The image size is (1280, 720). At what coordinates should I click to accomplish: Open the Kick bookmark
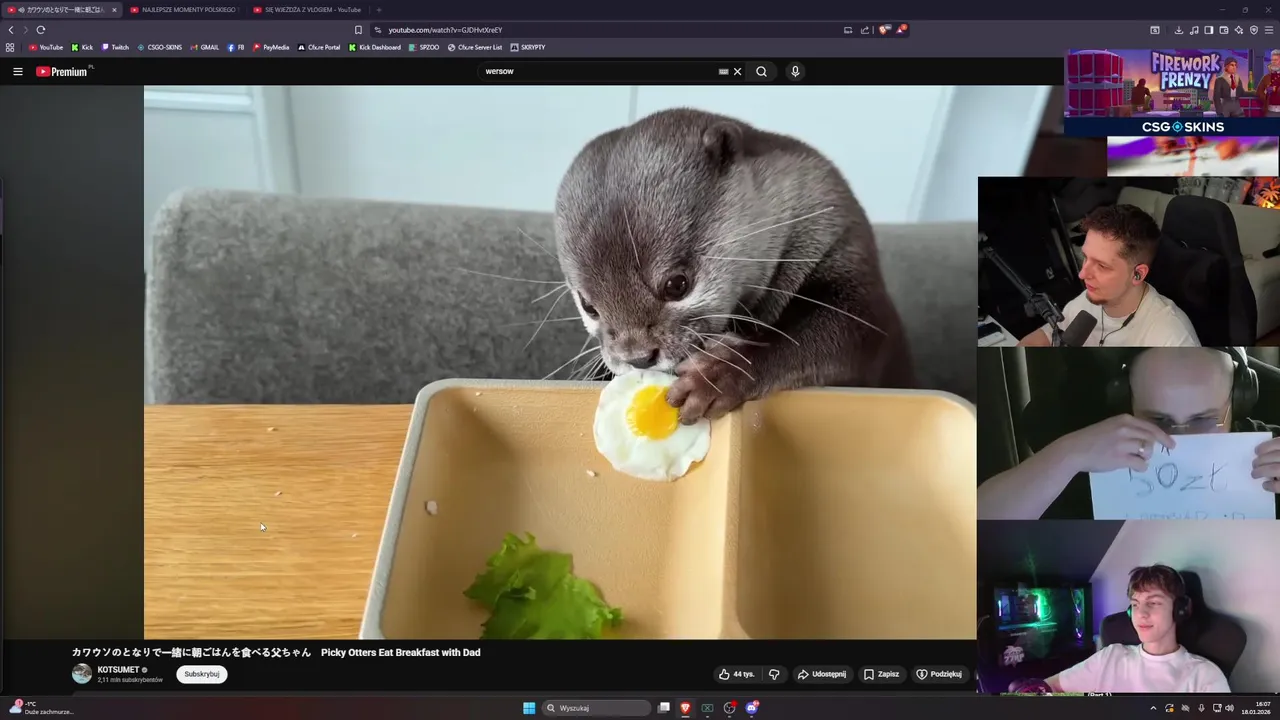[82, 47]
